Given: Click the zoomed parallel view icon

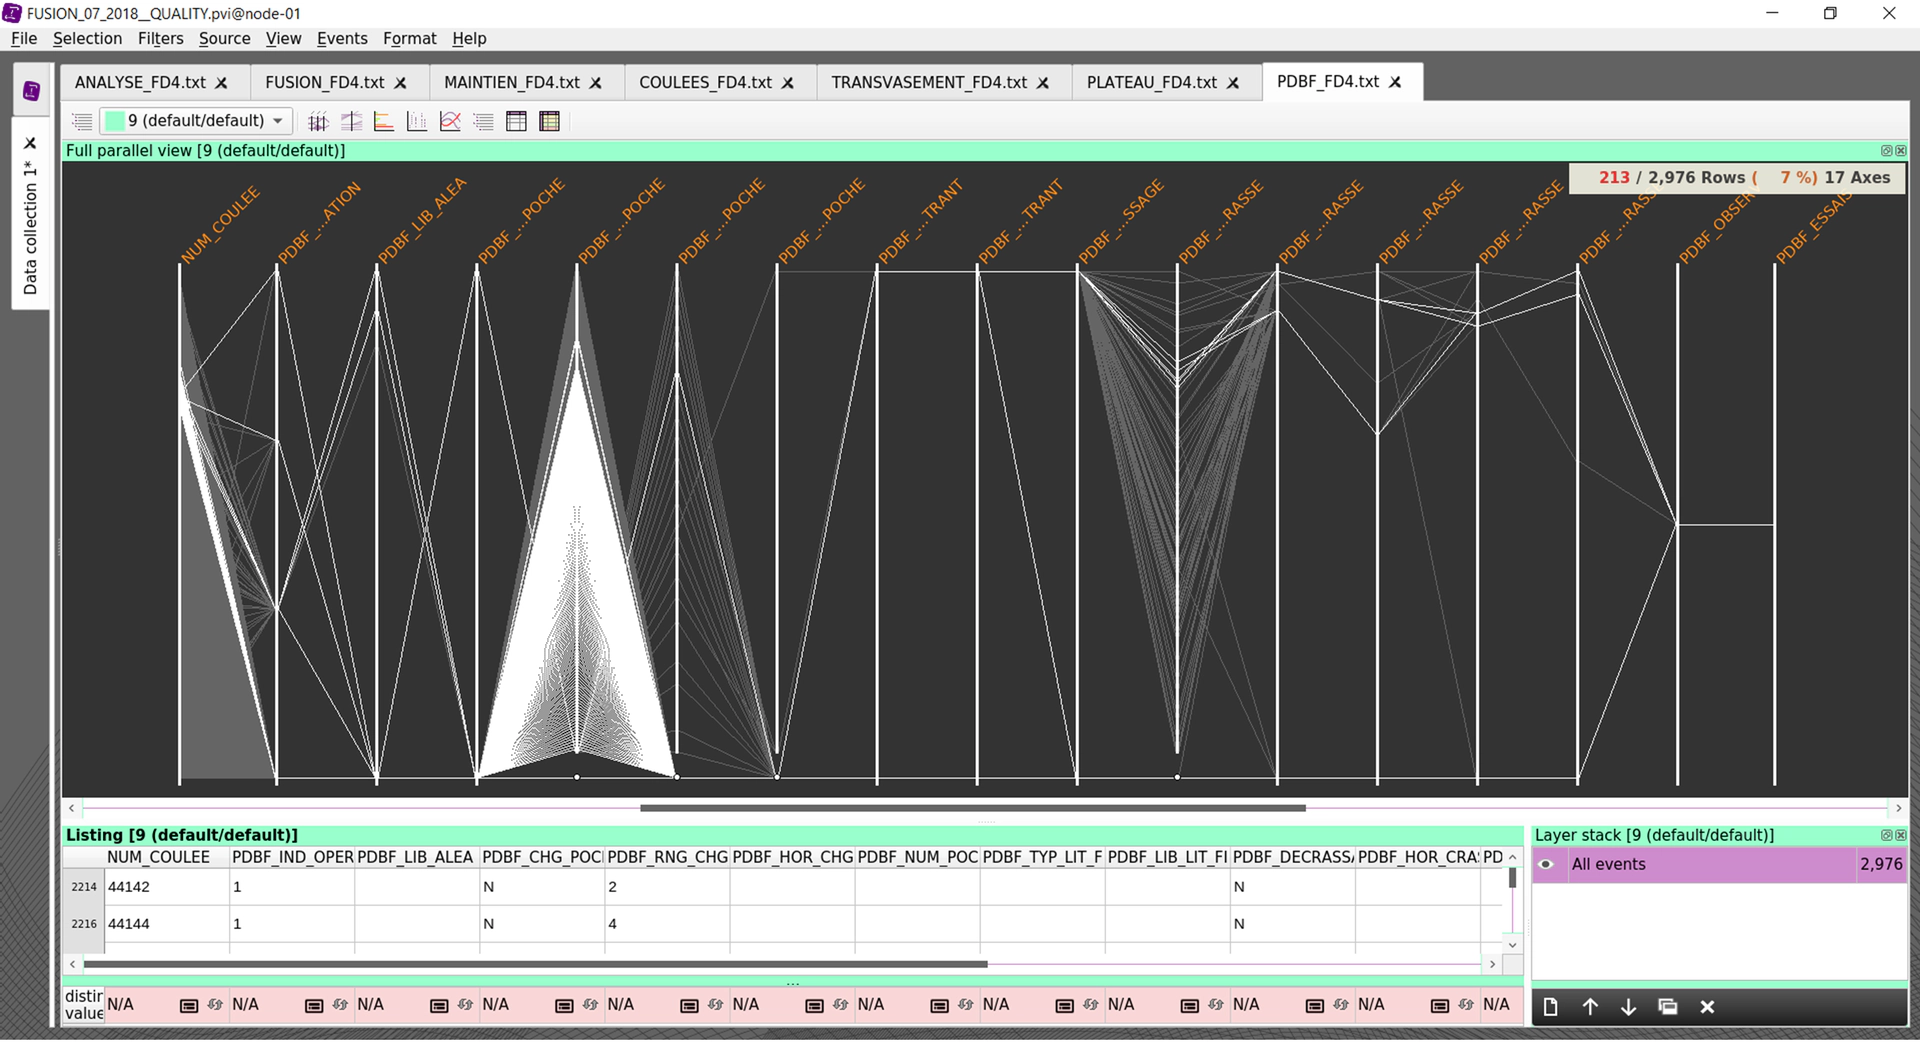Looking at the screenshot, I should [x=351, y=122].
